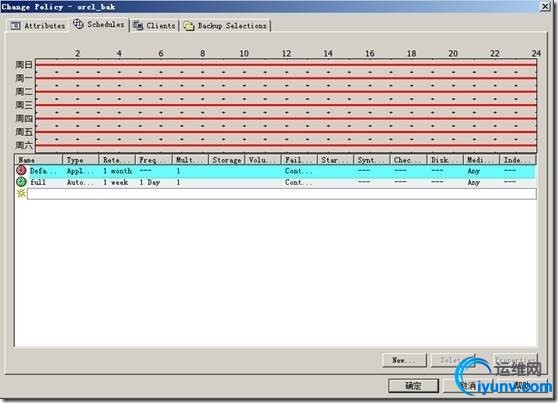558x403 pixels.
Task: Click the Auto... type cell
Action: coord(80,182)
